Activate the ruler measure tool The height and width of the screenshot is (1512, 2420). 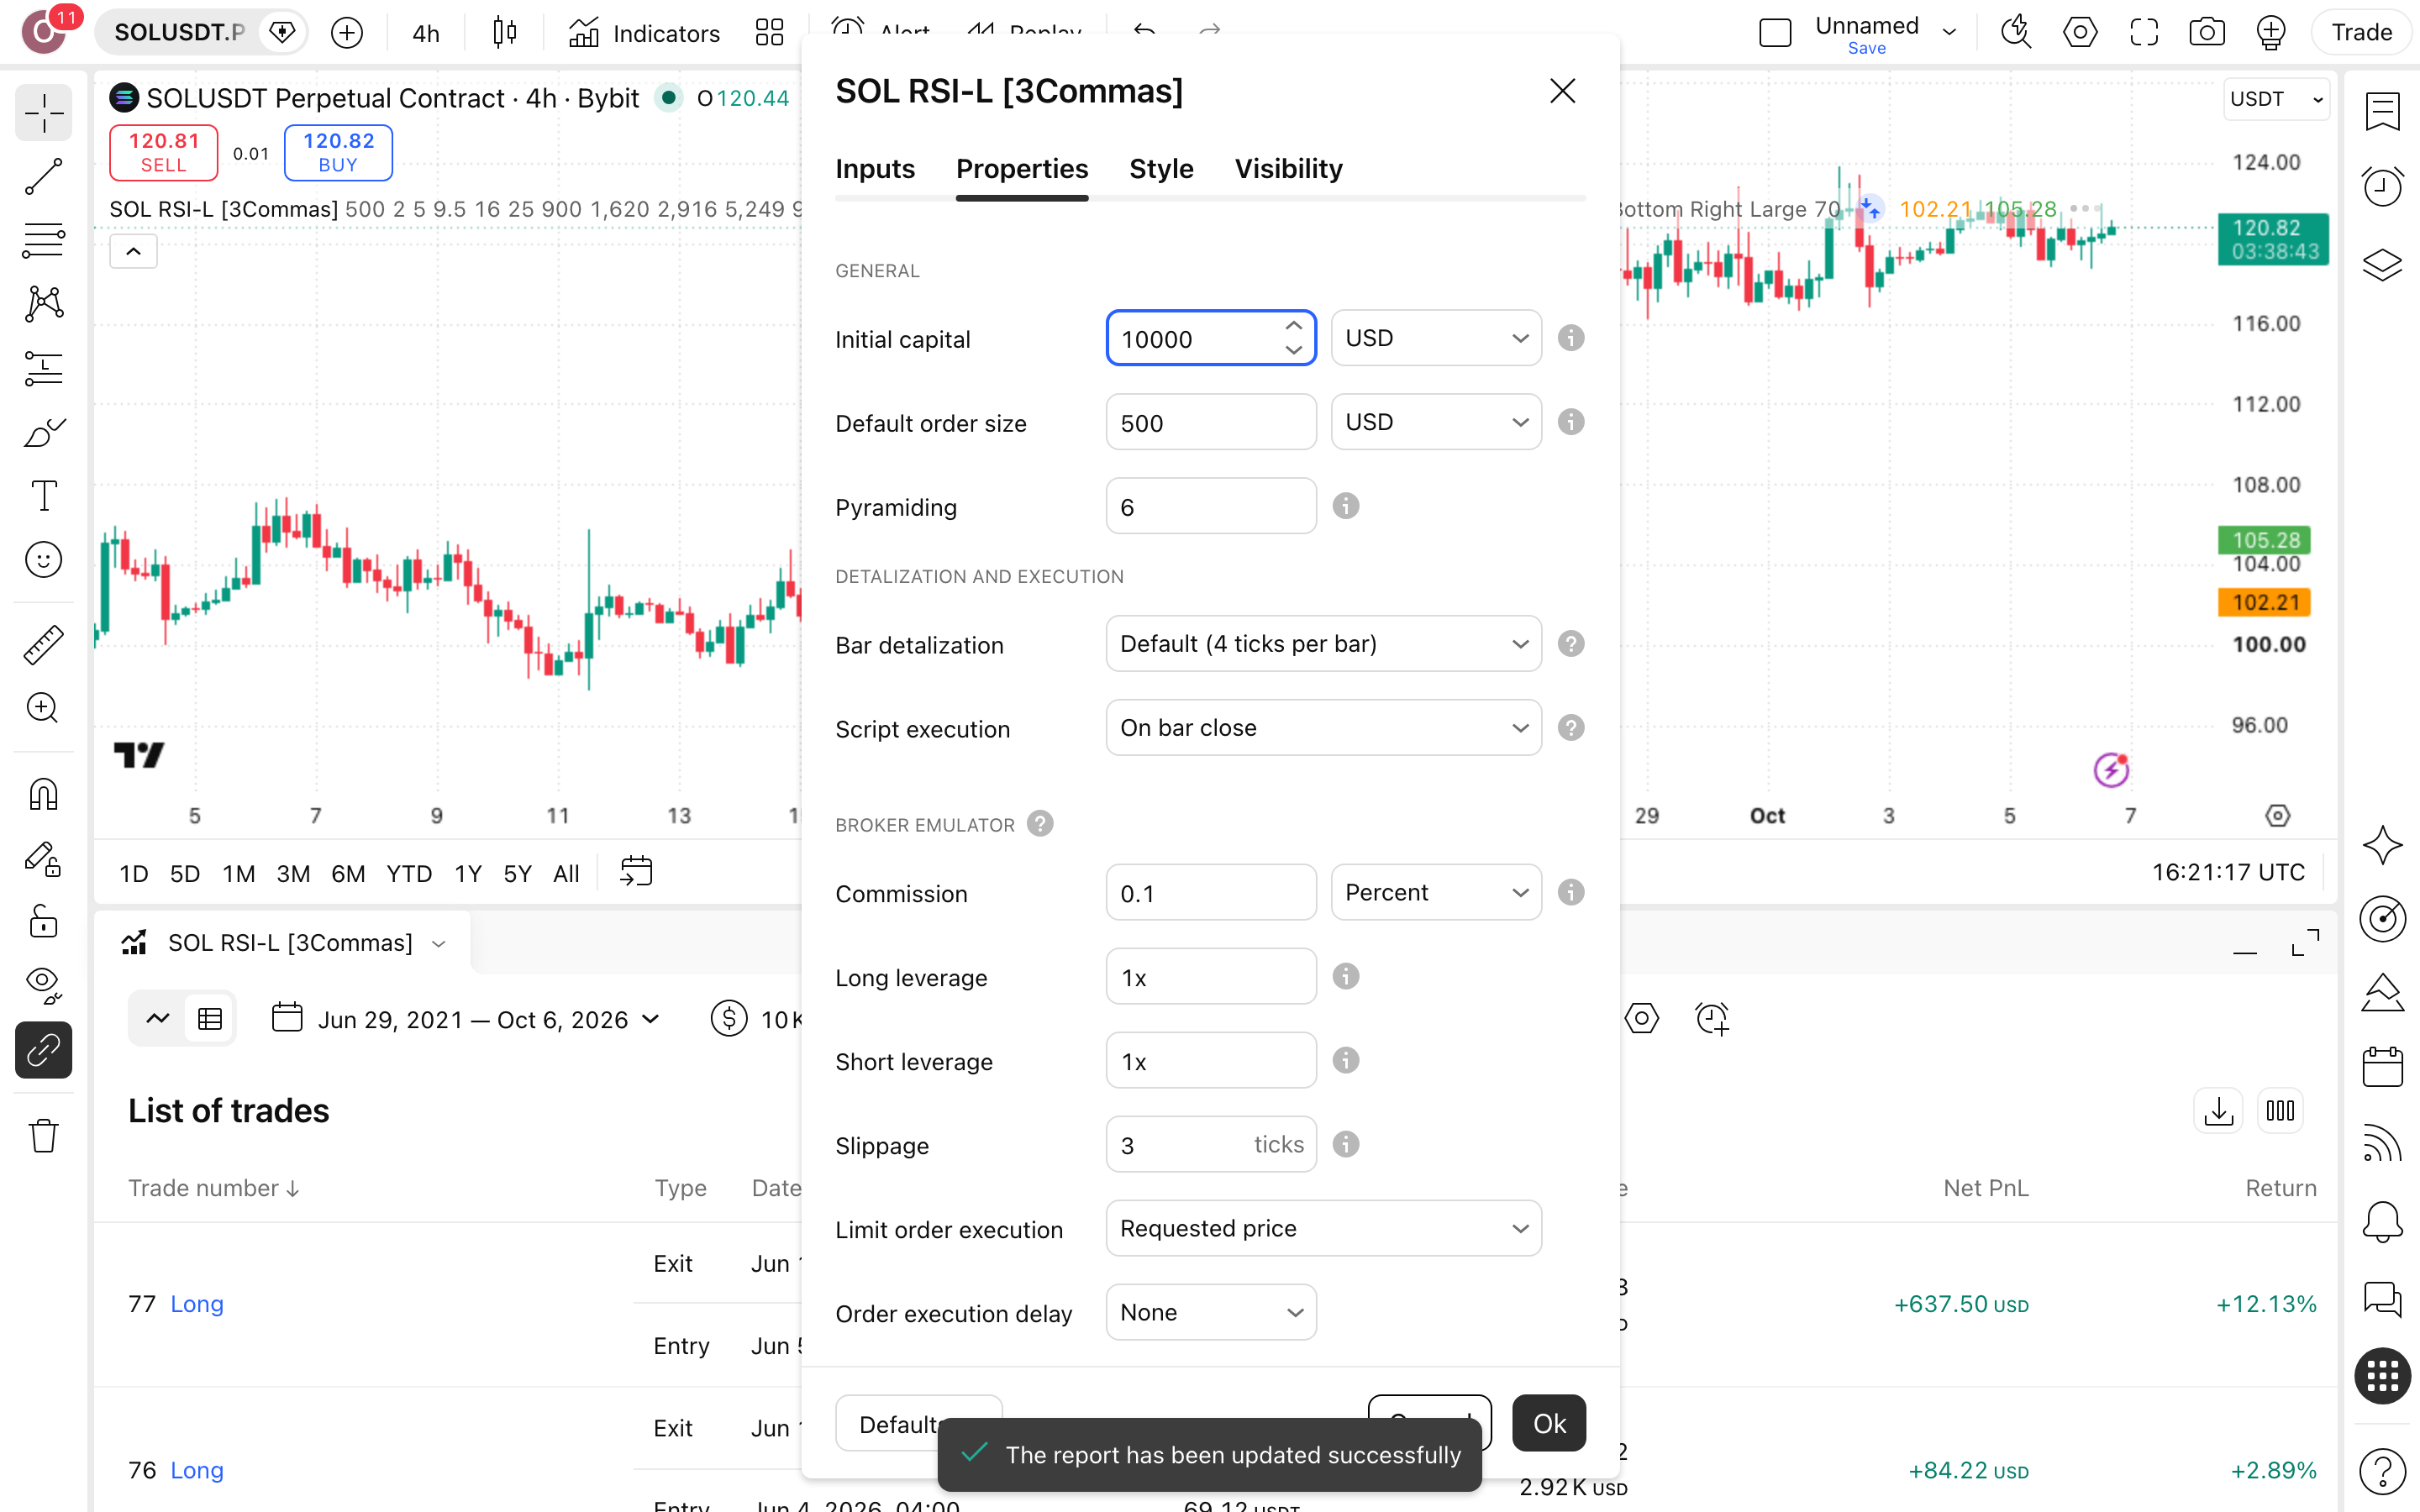tap(43, 645)
